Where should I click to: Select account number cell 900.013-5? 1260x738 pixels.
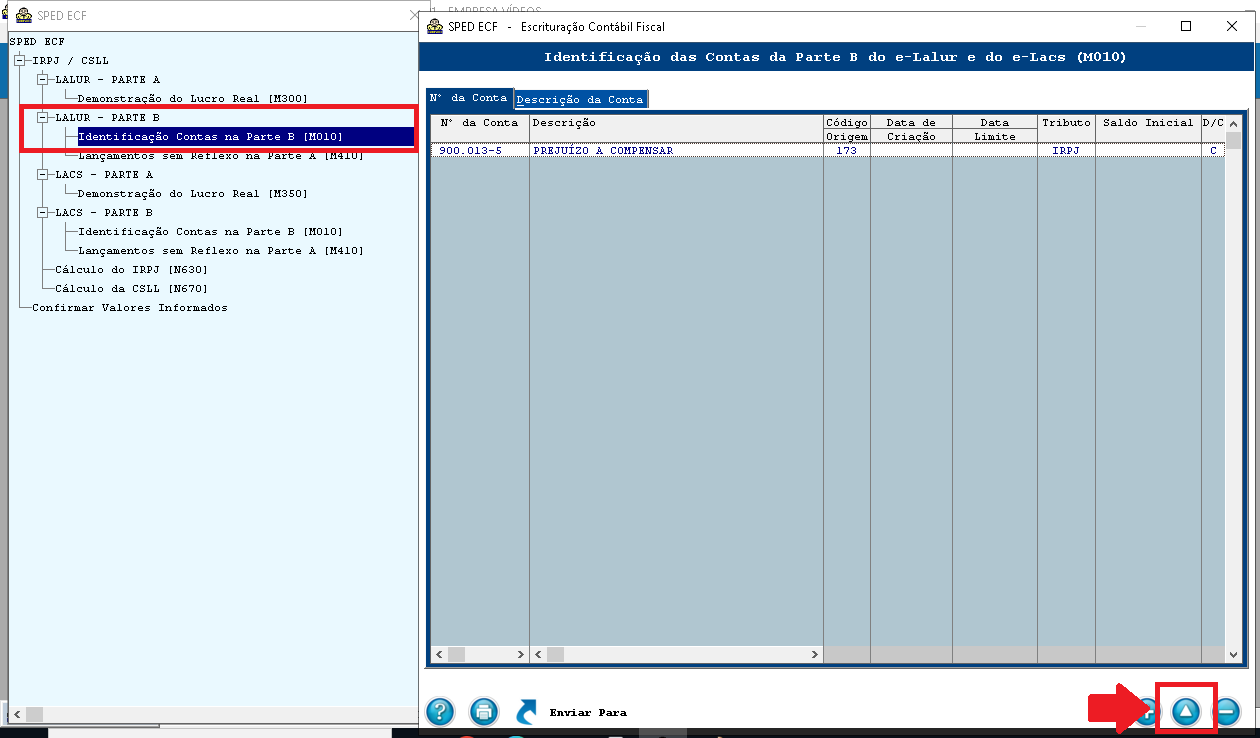[x=480, y=150]
